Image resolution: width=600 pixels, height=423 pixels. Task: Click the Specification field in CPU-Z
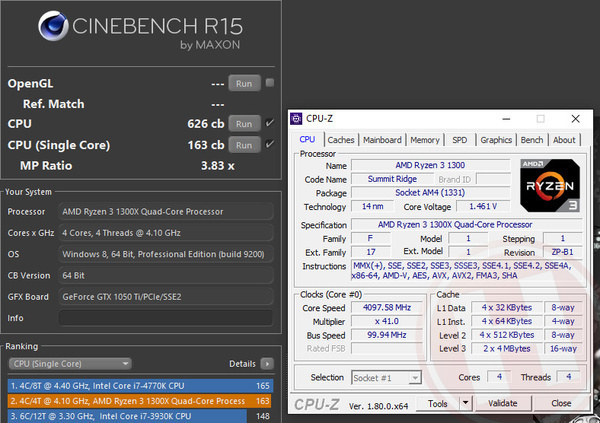467,225
